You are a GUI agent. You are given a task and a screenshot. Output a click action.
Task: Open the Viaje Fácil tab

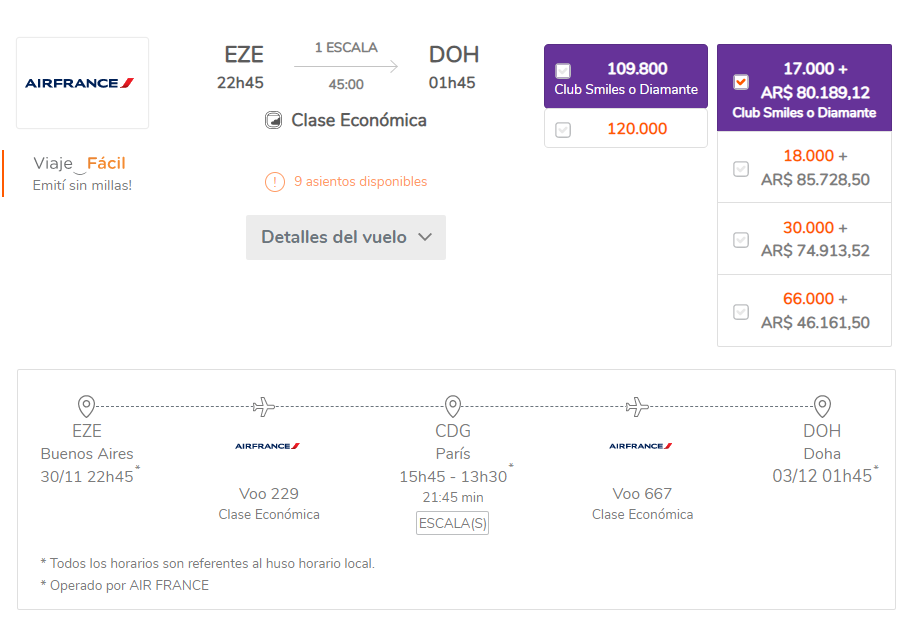[x=79, y=174]
